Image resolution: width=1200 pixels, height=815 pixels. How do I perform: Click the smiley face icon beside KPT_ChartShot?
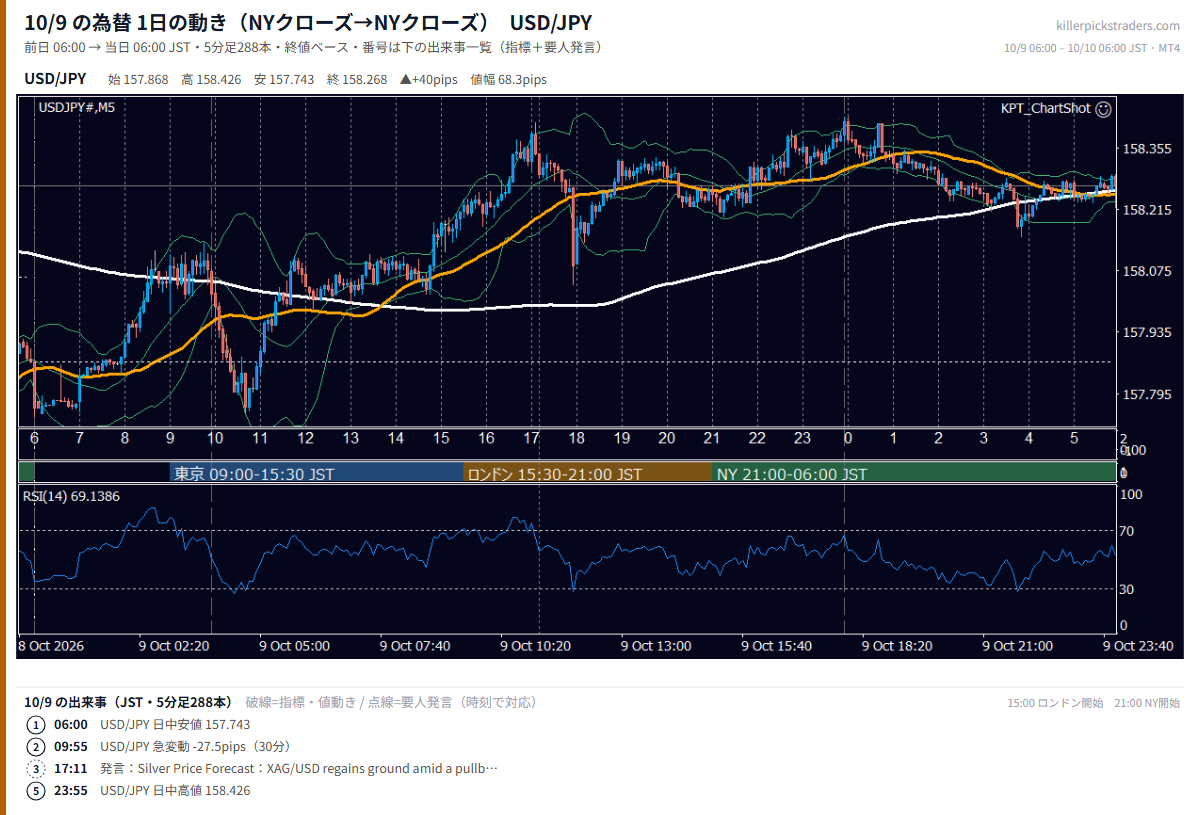(x=1103, y=109)
